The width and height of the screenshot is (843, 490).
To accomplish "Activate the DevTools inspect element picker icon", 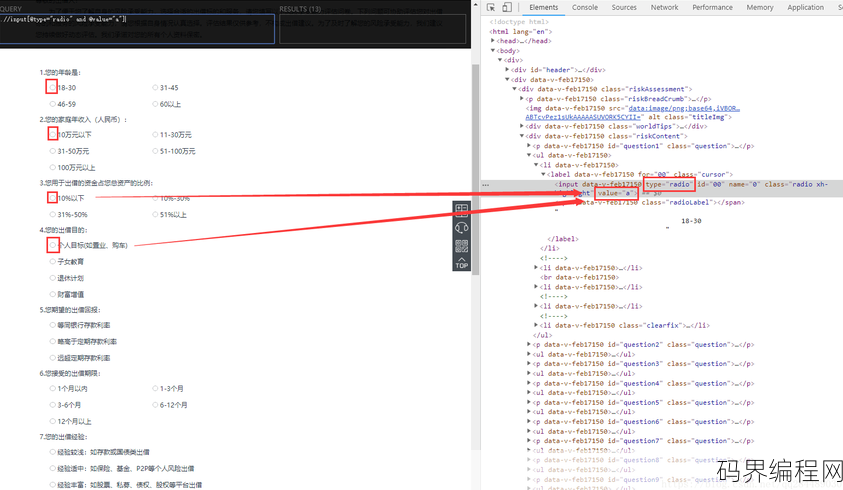I will coord(491,7).
